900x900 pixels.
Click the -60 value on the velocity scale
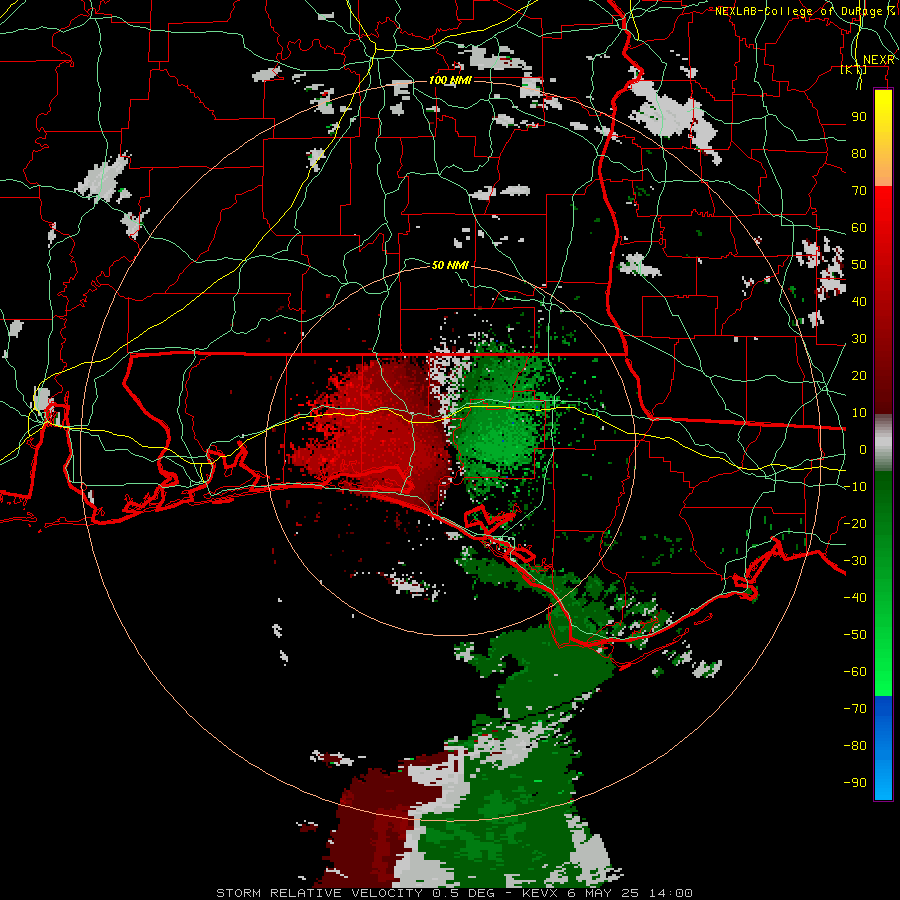coord(855,672)
